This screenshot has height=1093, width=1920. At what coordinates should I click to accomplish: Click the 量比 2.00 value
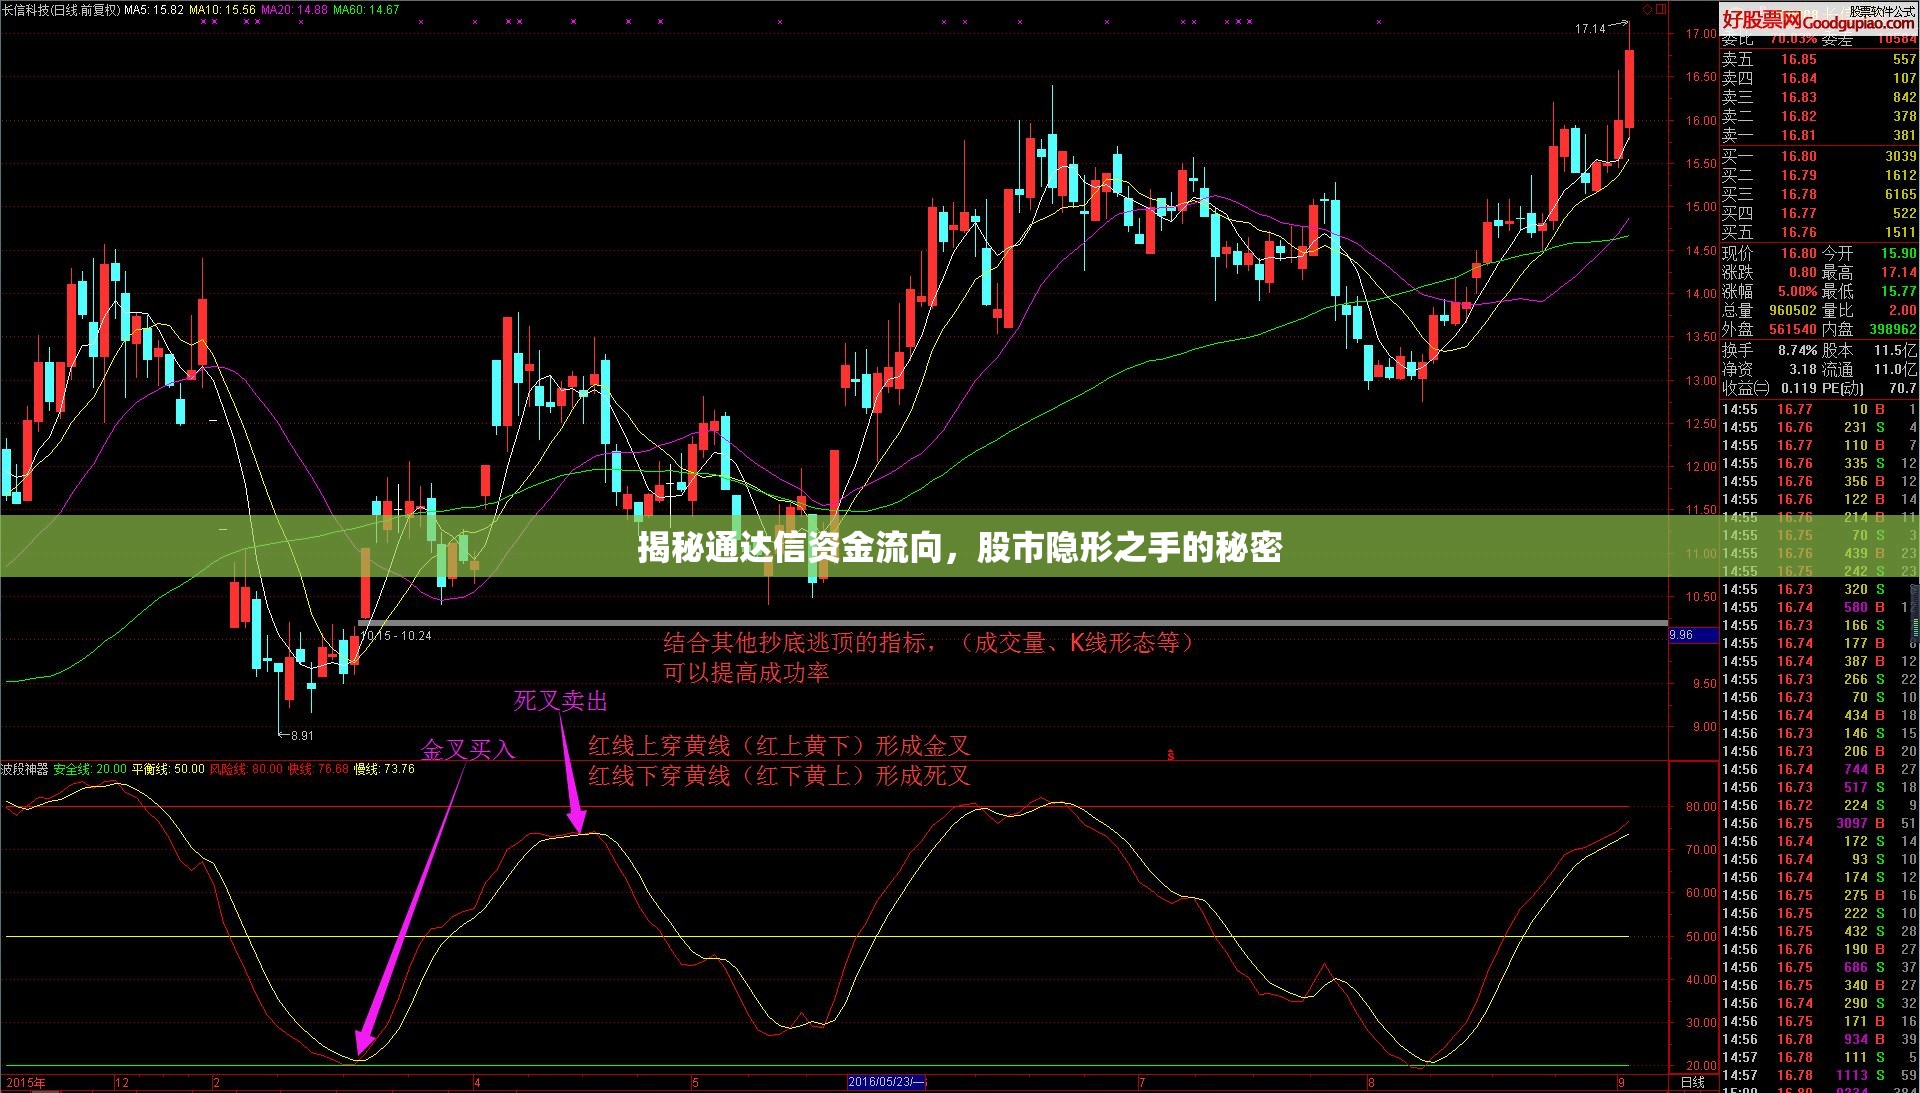pos(1903,311)
